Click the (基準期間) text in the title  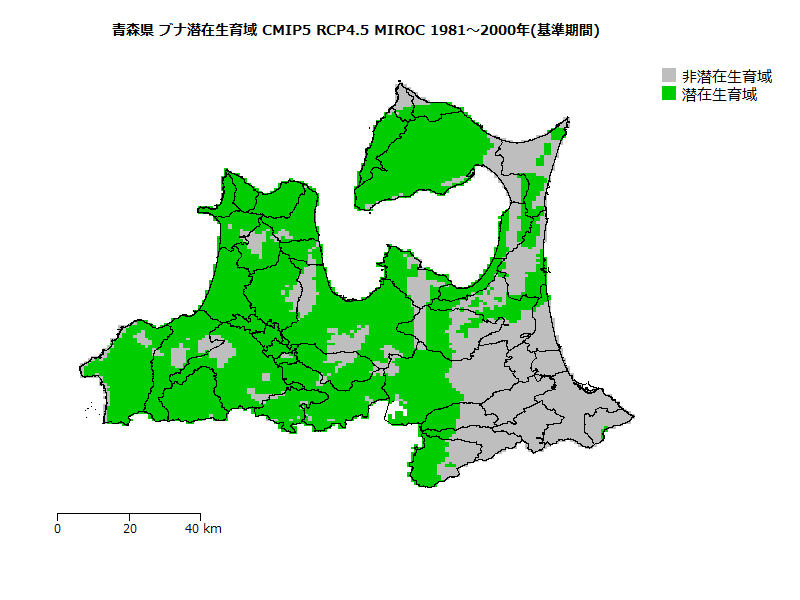click(567, 31)
